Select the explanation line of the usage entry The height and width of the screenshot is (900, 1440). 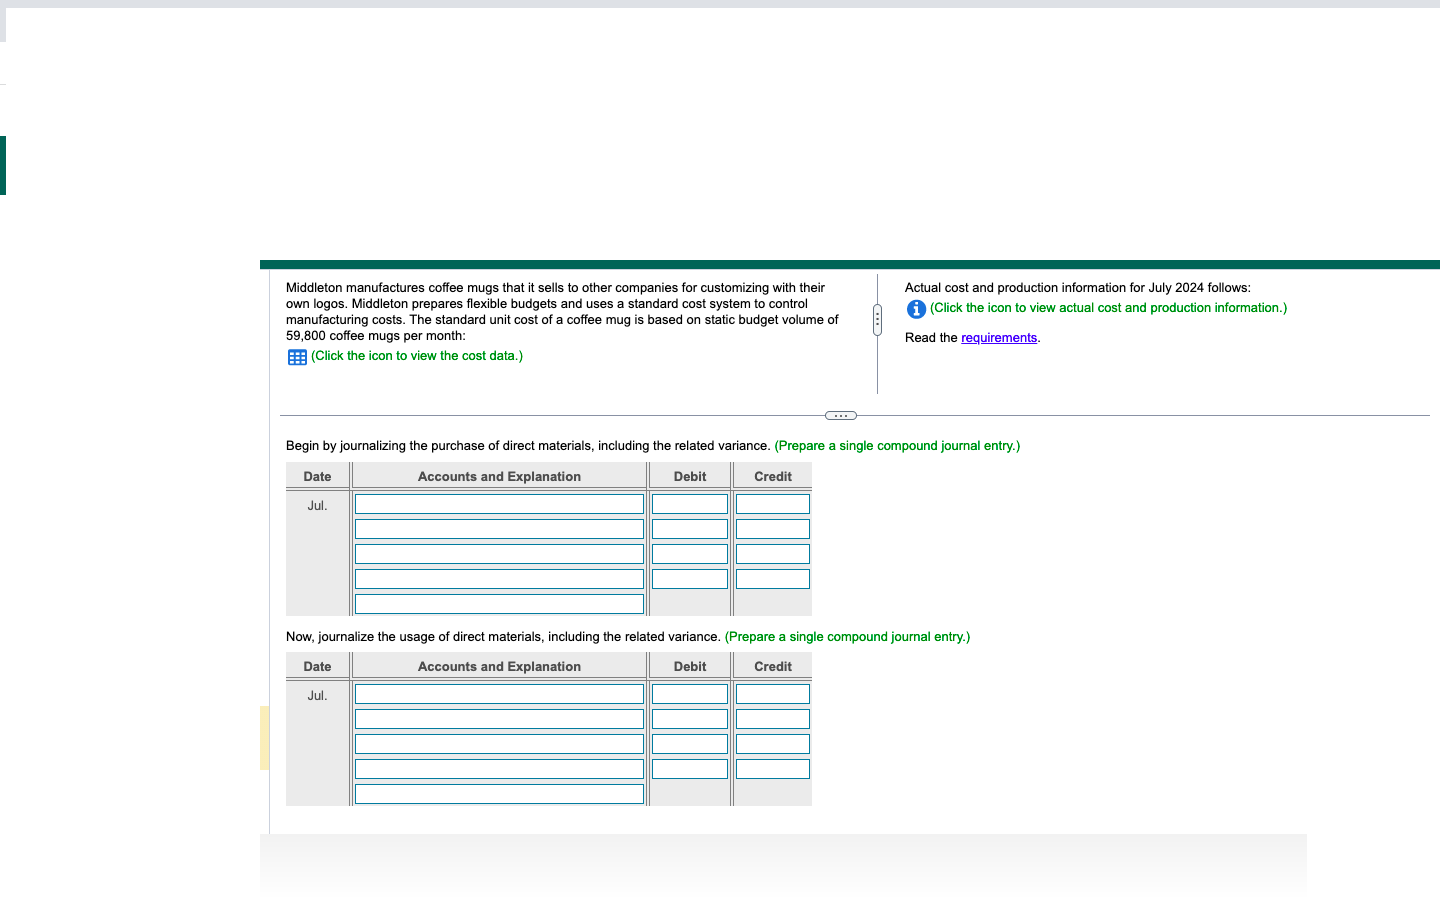499,793
